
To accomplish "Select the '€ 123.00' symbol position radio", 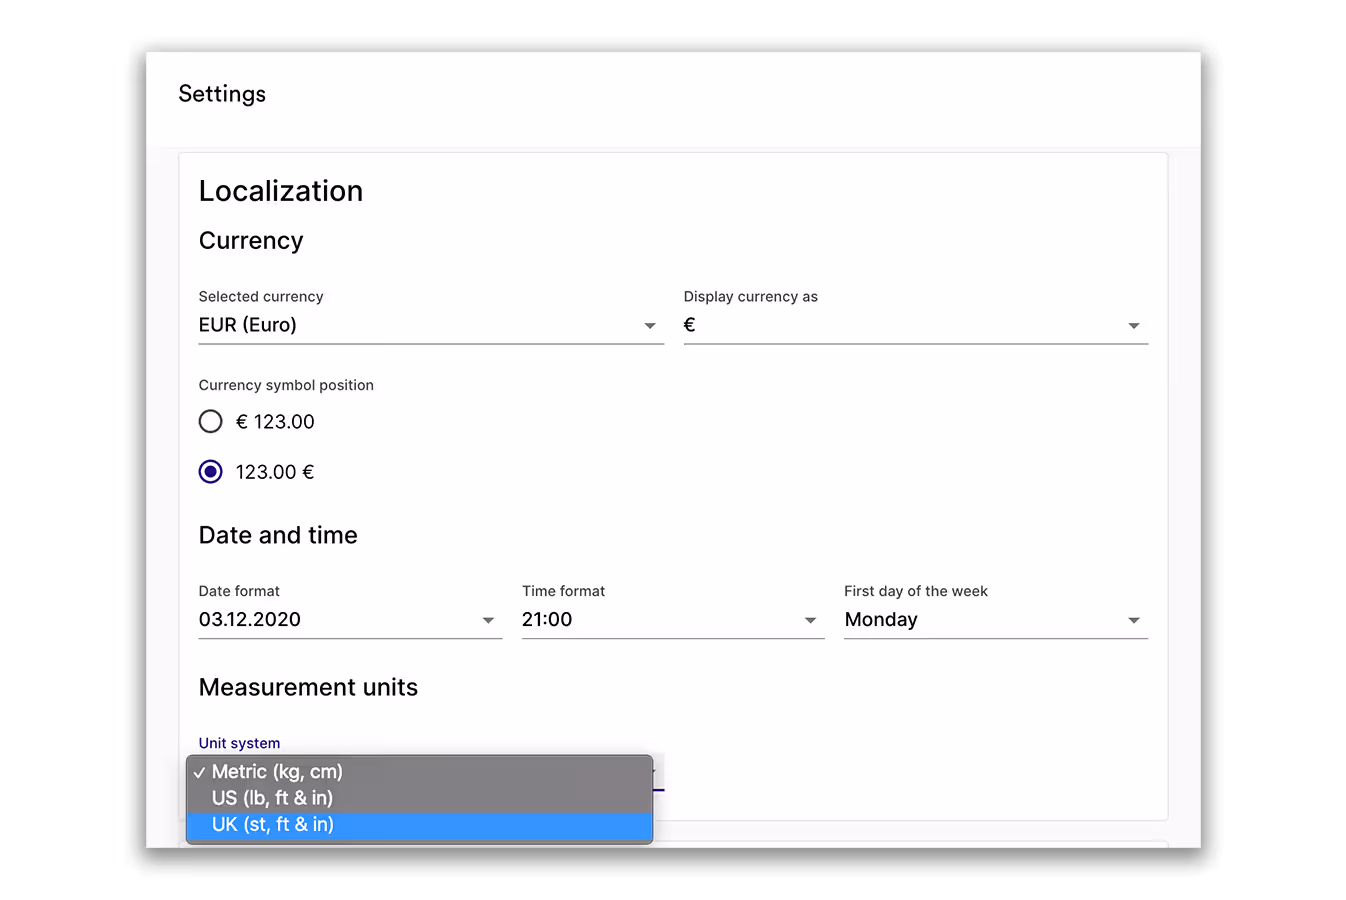I will pos(210,422).
